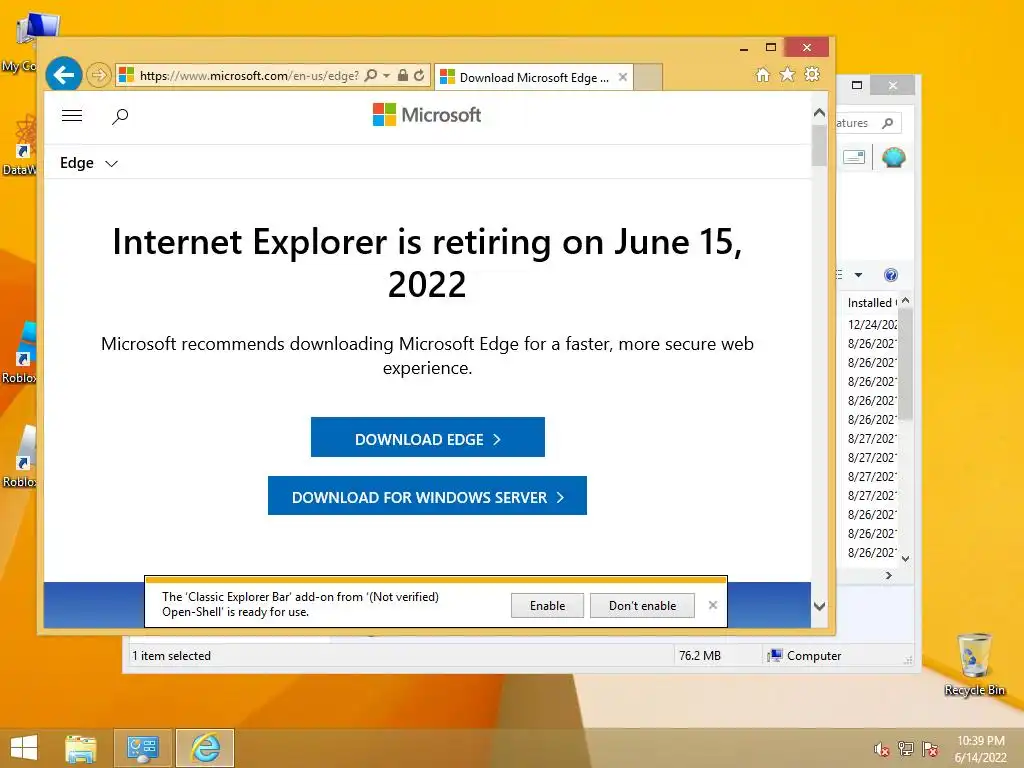
Task: Open the view options dropdown in background window
Action: 858,275
